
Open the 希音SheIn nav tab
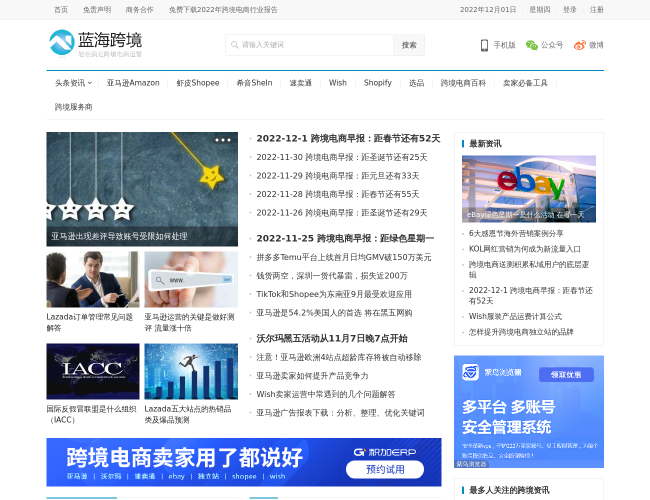[x=254, y=83]
